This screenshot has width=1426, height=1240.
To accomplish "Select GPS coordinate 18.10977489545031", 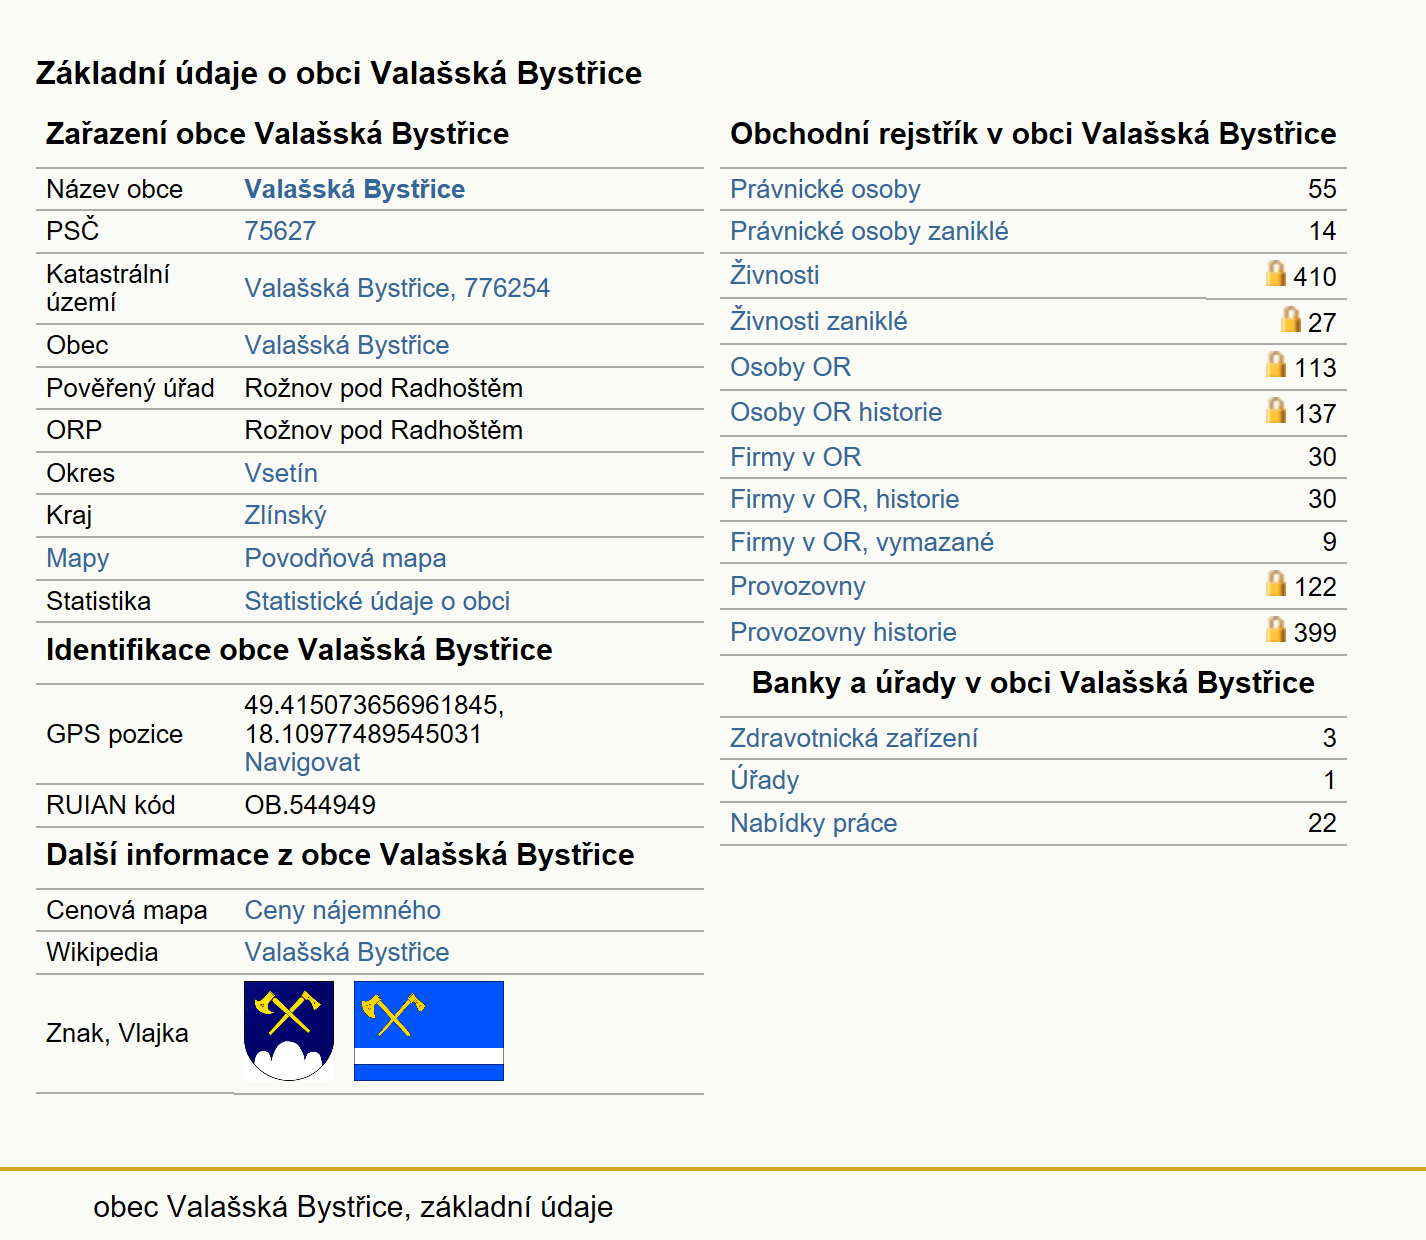I will click(x=363, y=734).
